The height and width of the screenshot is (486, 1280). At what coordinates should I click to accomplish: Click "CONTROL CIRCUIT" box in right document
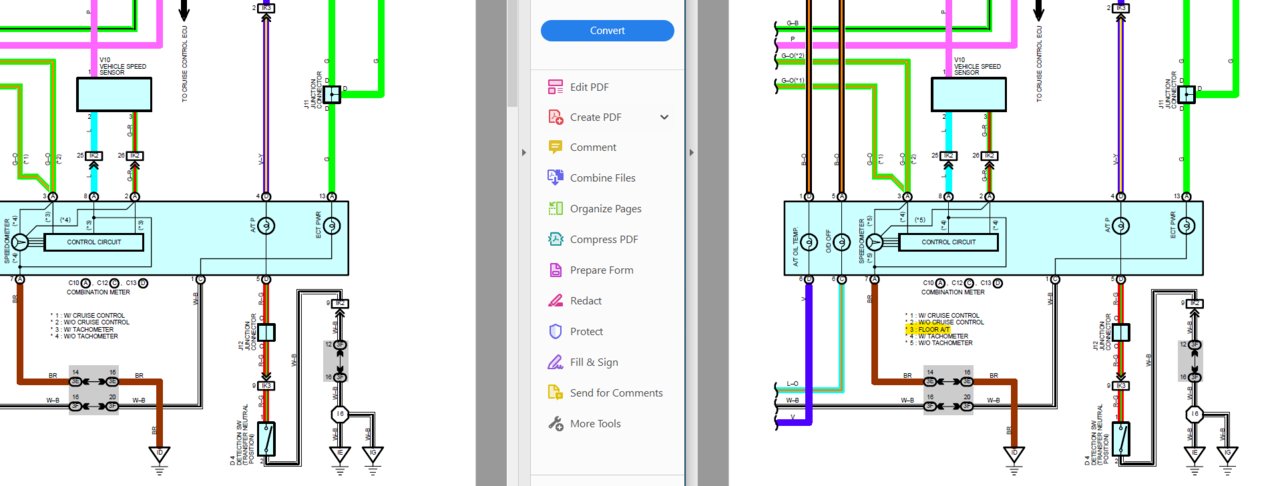click(x=950, y=242)
